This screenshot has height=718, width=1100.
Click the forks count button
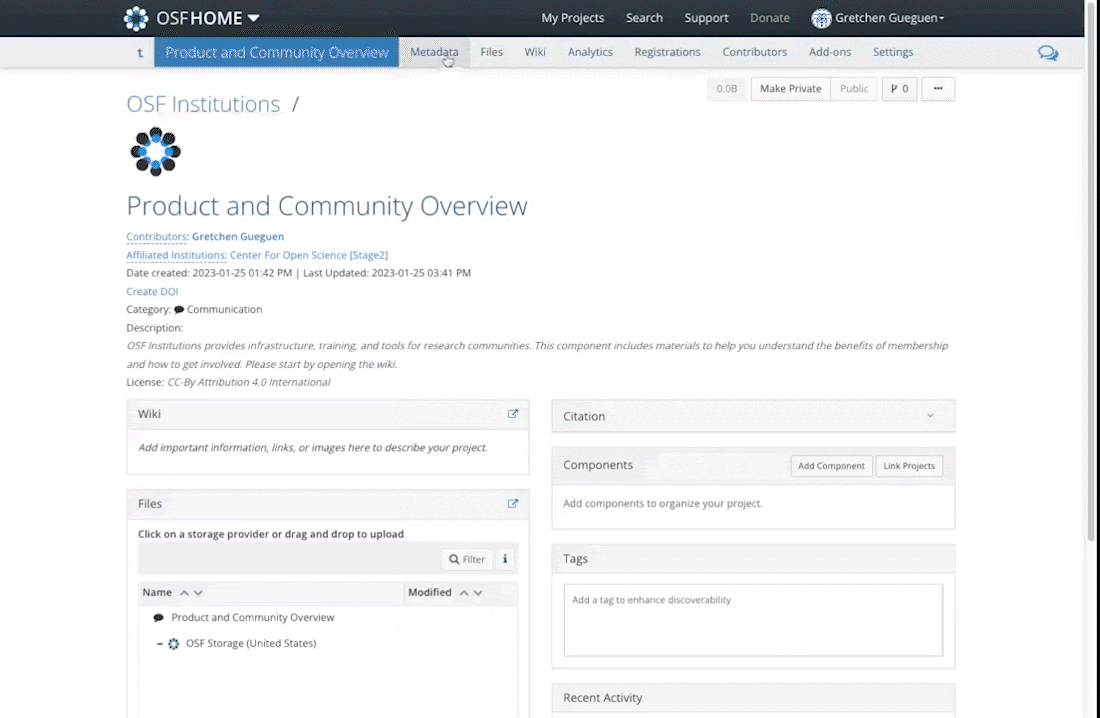(899, 89)
